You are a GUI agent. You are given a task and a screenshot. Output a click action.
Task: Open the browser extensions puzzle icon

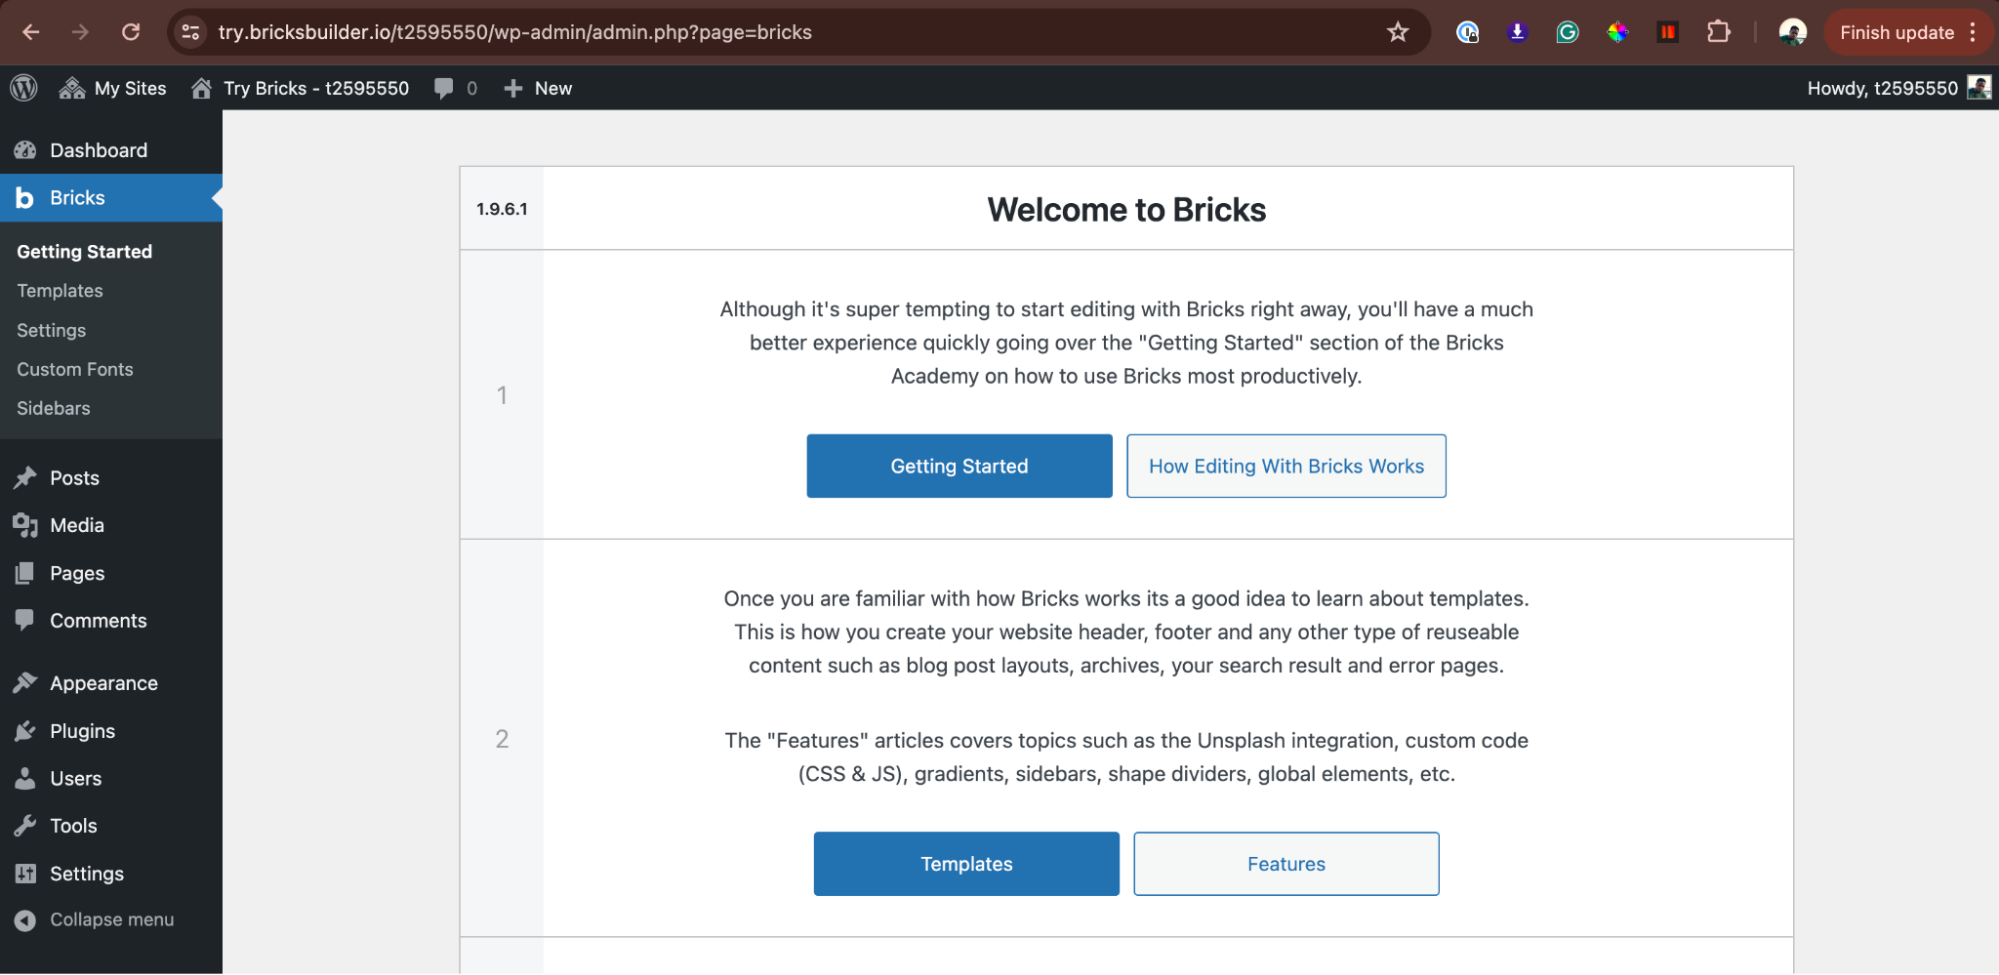pos(1719,31)
